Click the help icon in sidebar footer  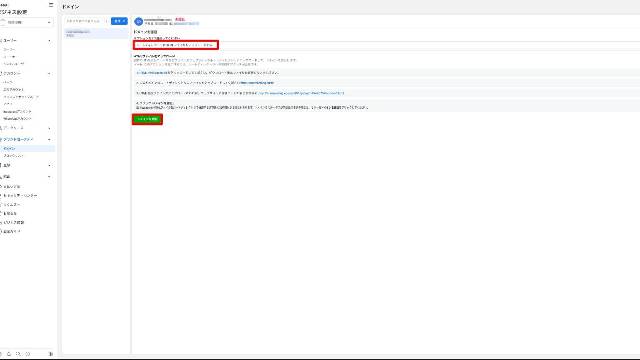(x=28, y=354)
